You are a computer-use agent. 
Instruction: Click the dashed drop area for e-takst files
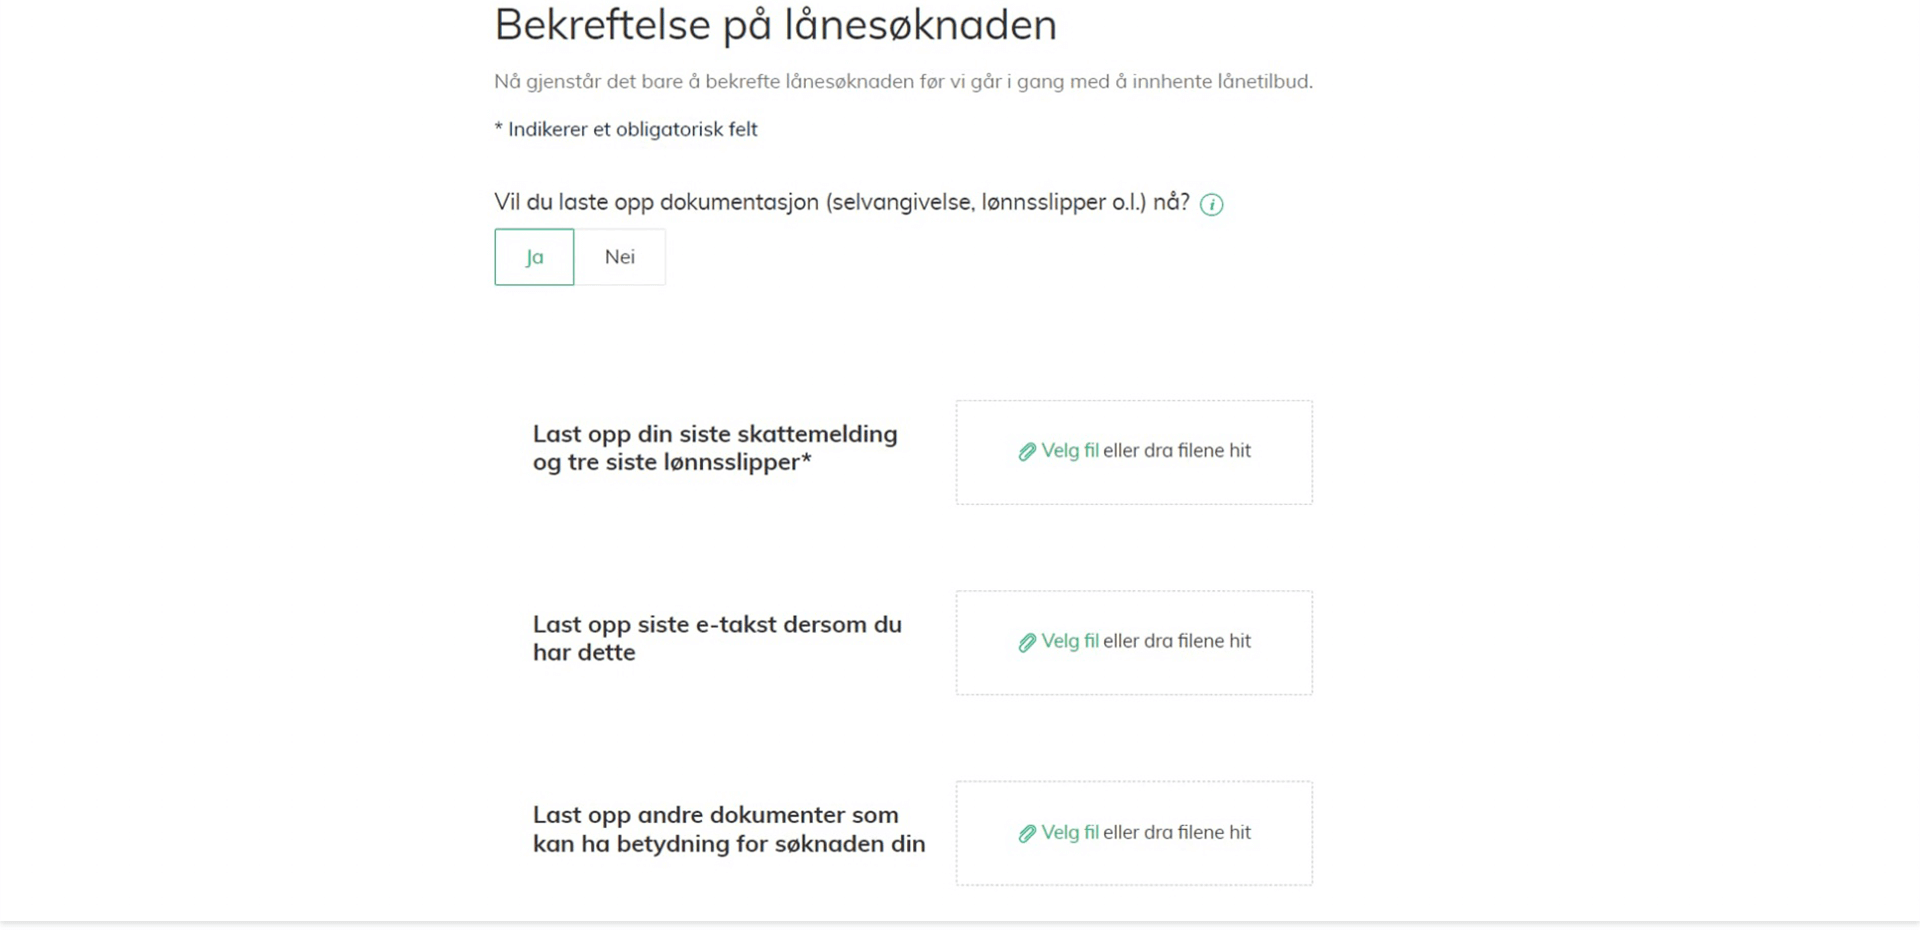(x=1133, y=642)
